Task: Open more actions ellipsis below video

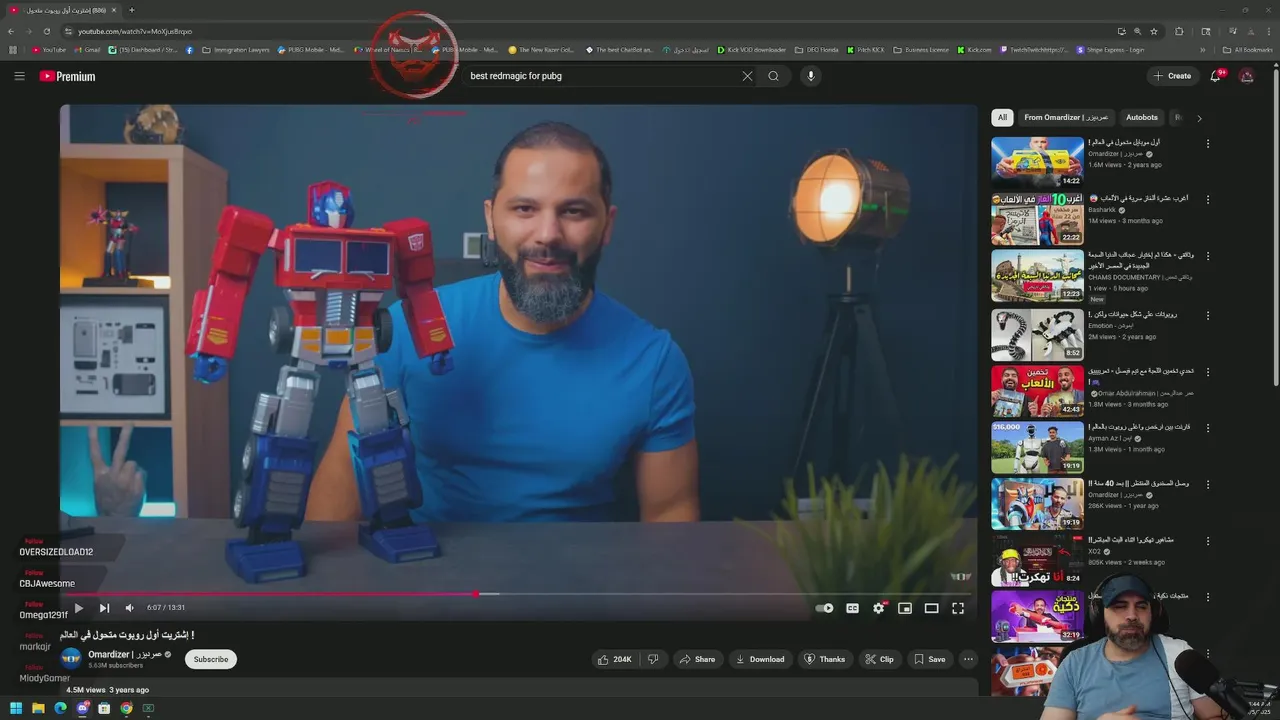Action: point(968,659)
